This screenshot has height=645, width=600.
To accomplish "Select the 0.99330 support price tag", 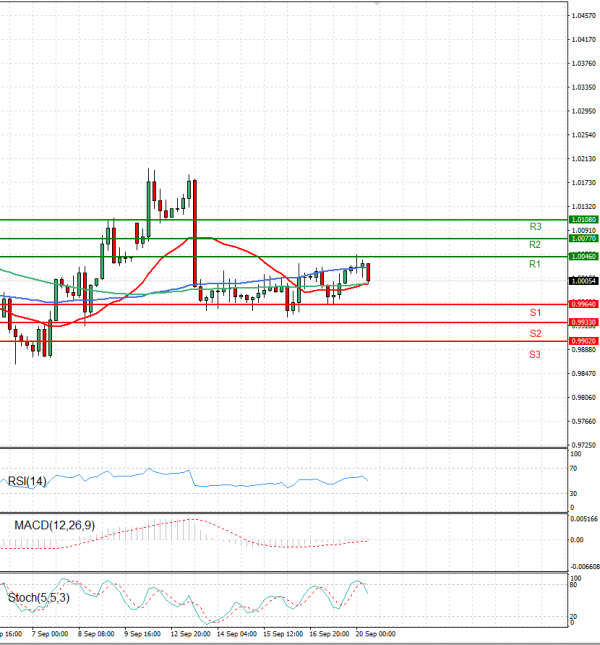I will tap(583, 322).
